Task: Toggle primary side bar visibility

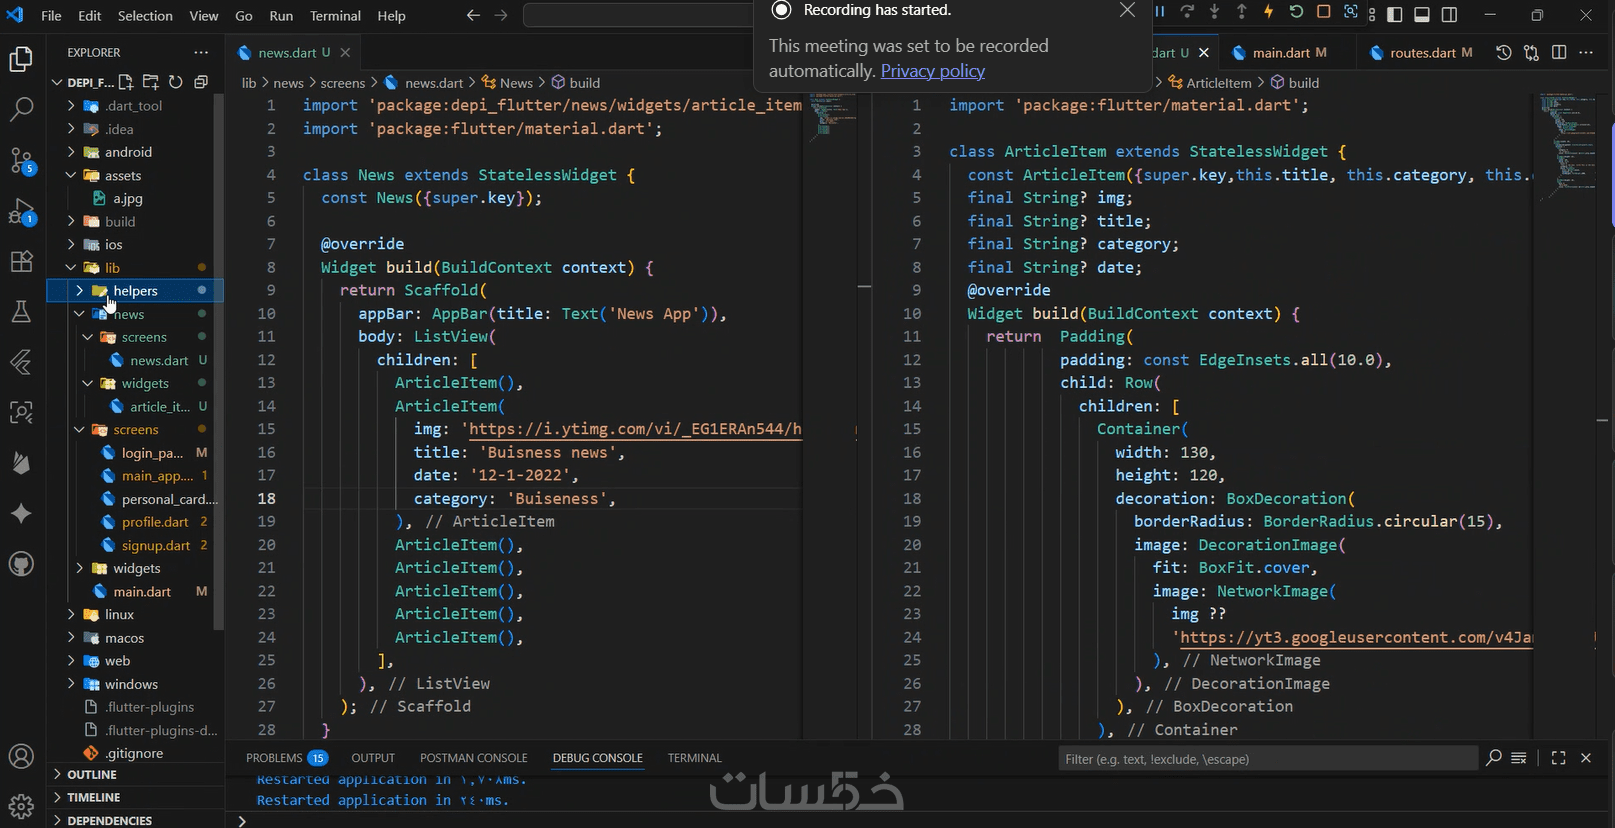Action: tap(1395, 15)
